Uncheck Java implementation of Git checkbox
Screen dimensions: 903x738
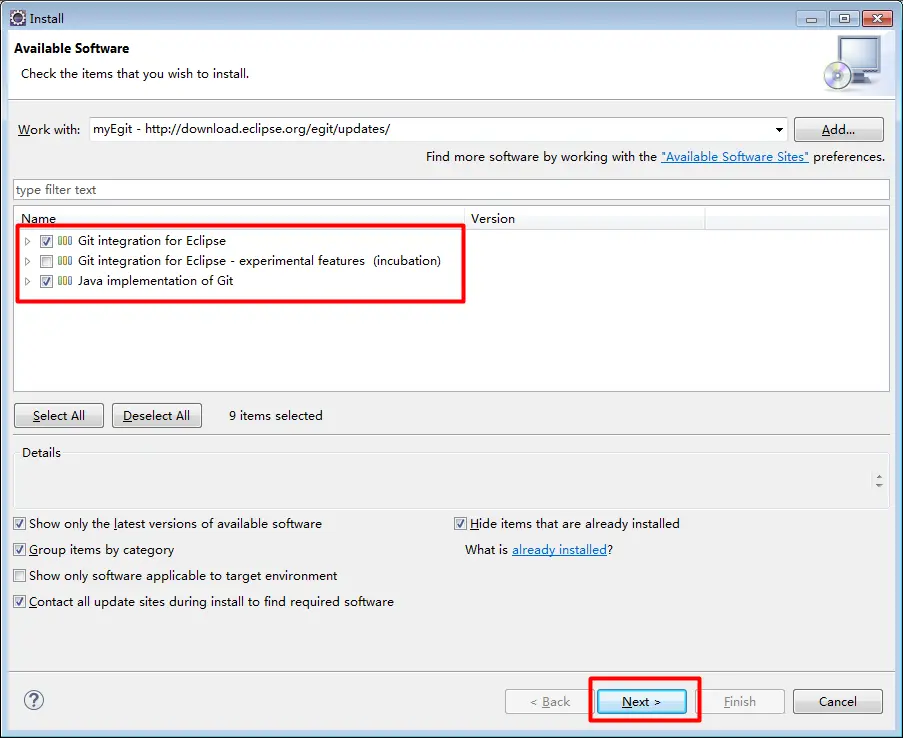point(47,281)
